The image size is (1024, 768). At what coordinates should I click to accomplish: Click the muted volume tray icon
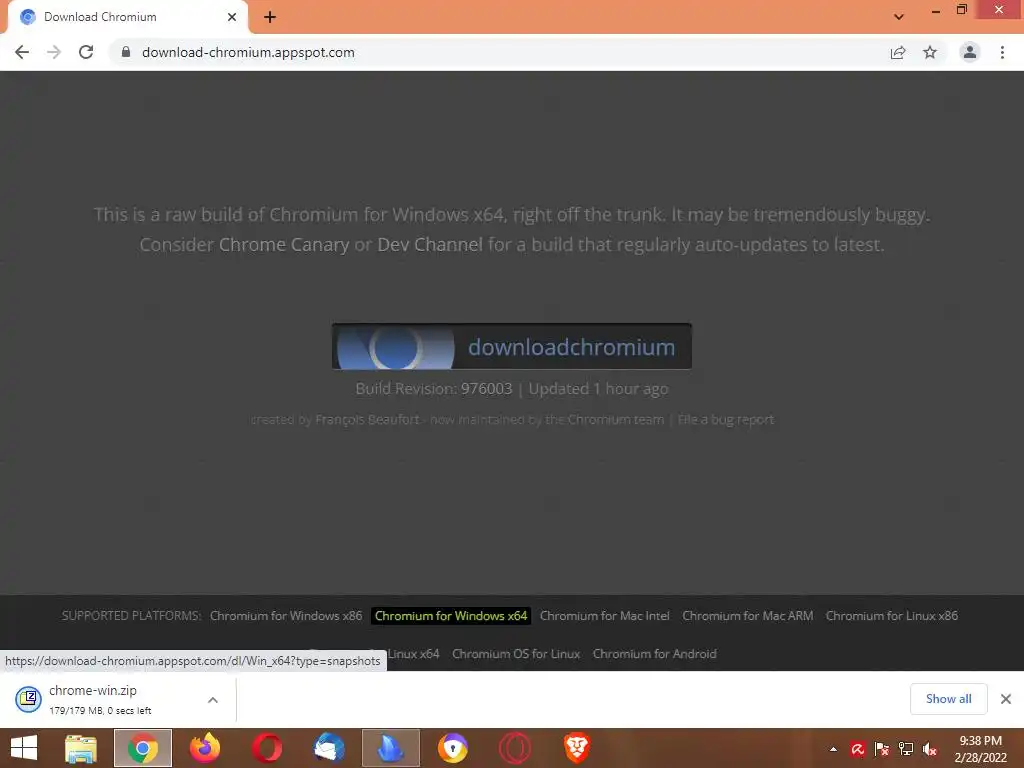click(929, 749)
